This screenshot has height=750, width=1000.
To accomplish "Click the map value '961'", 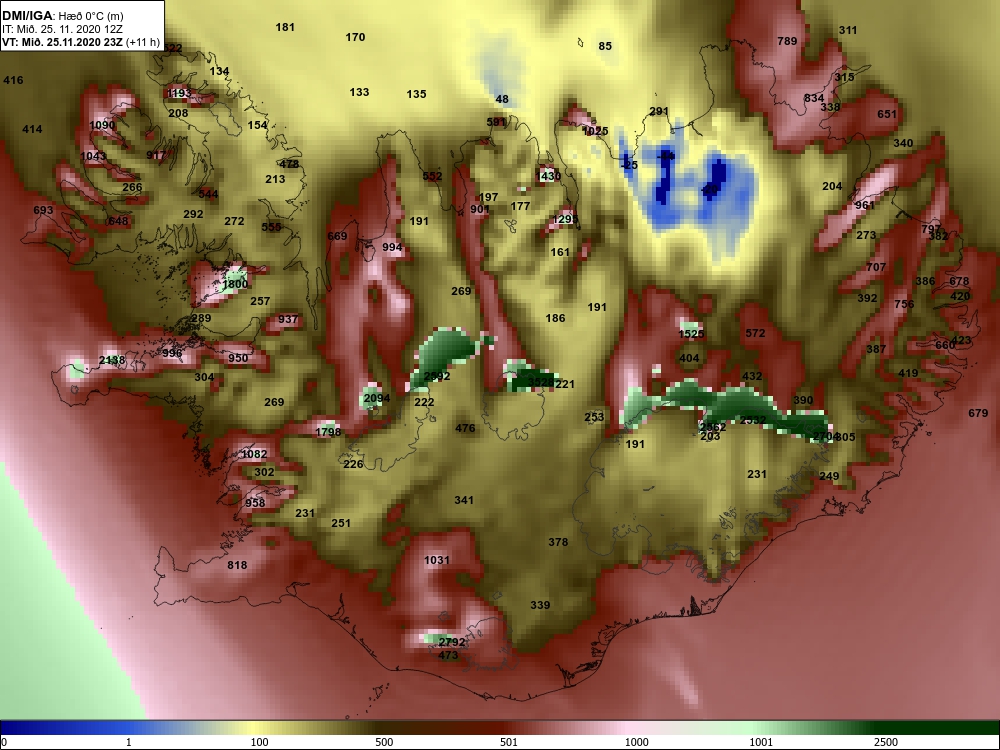I will [x=865, y=205].
